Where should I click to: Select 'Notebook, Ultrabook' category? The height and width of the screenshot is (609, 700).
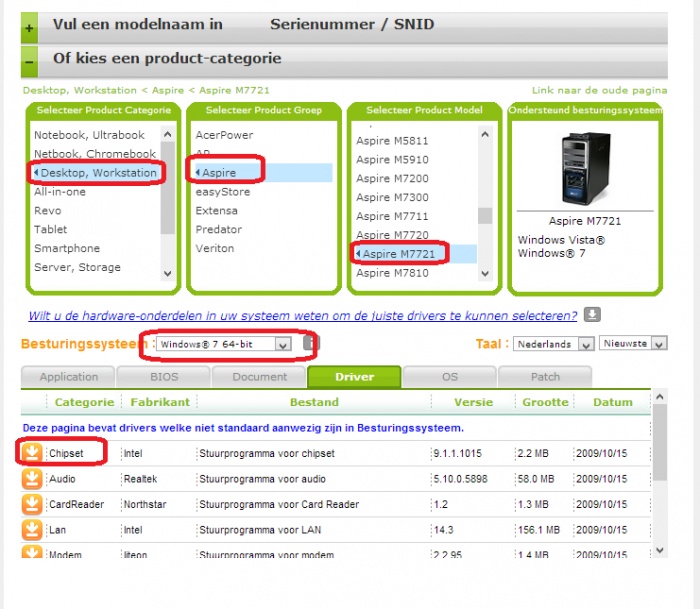pyautogui.click(x=89, y=135)
